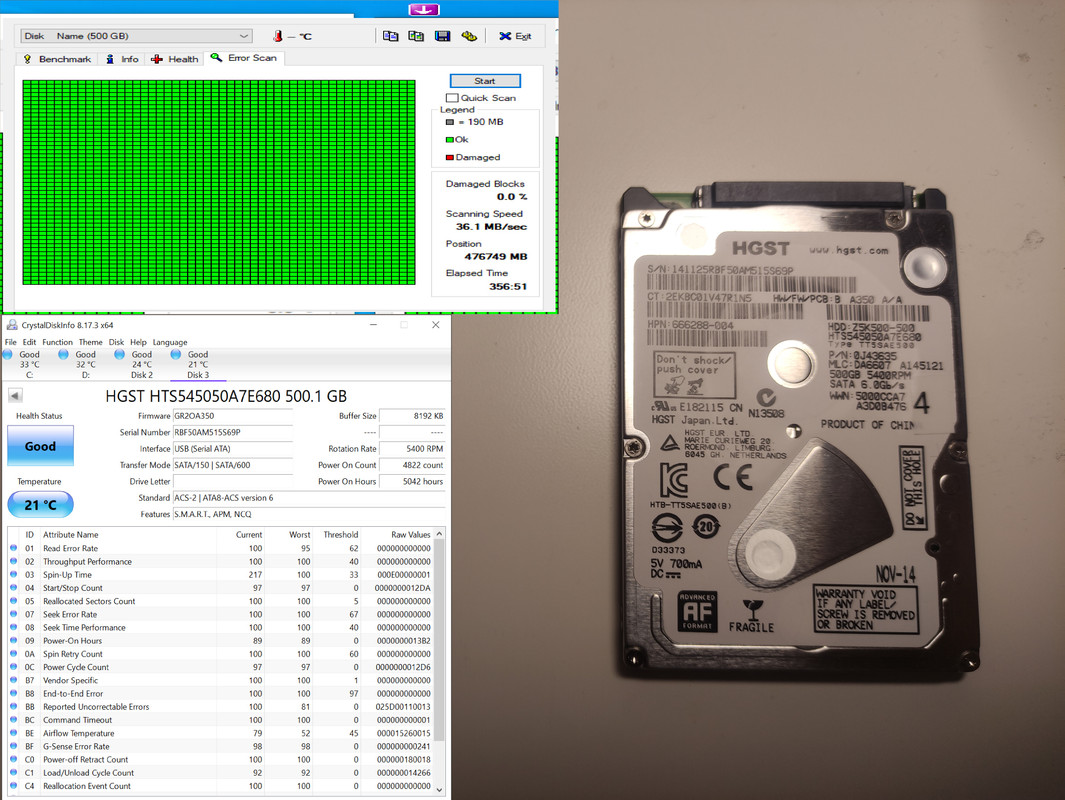Click the CrystalDiskInfo title bar app icon

point(12,325)
